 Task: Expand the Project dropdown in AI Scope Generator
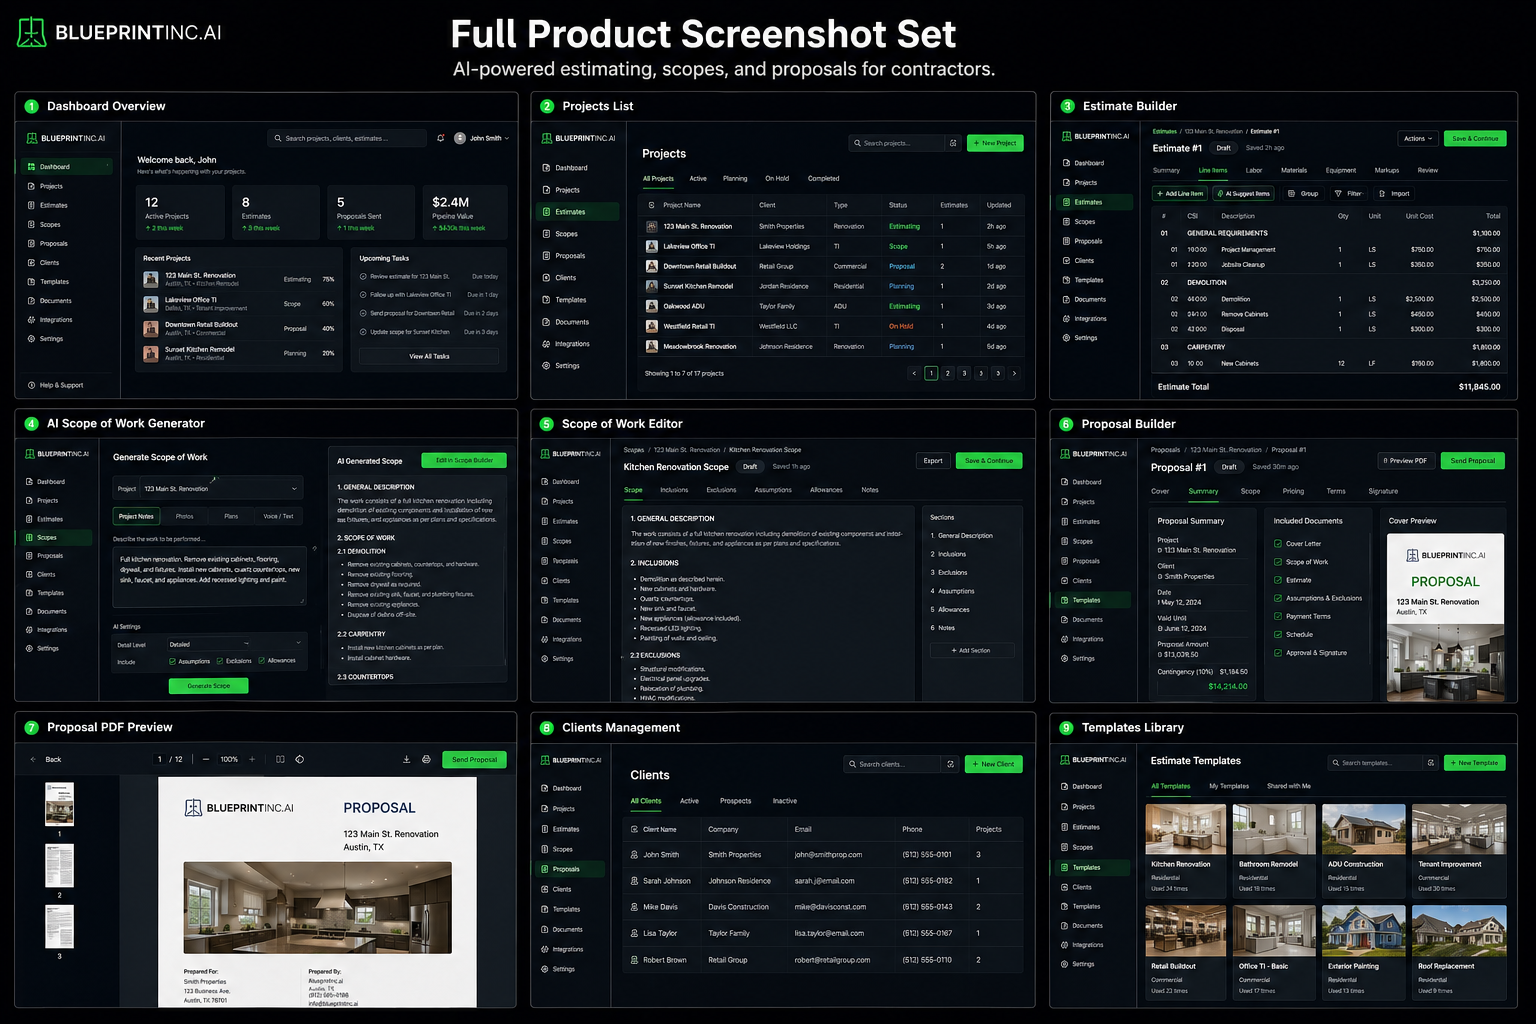point(208,489)
